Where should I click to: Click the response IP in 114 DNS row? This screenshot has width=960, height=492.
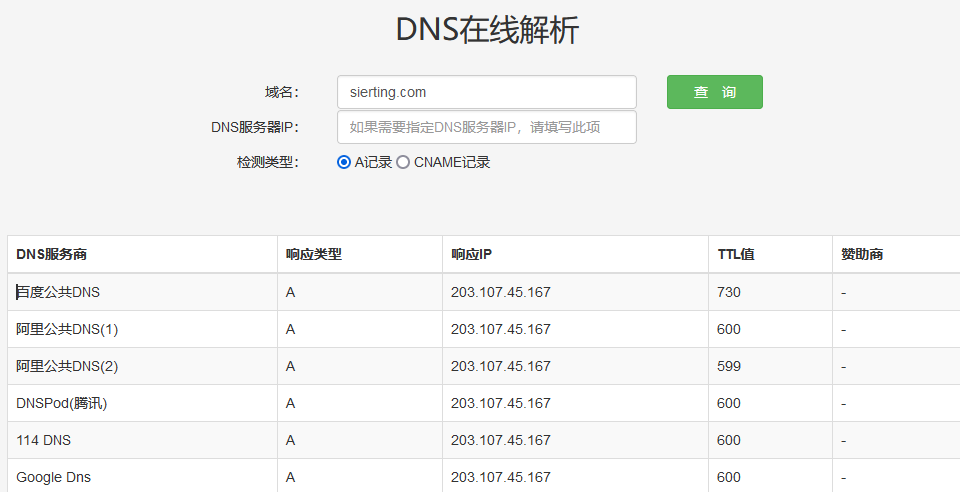(501, 440)
